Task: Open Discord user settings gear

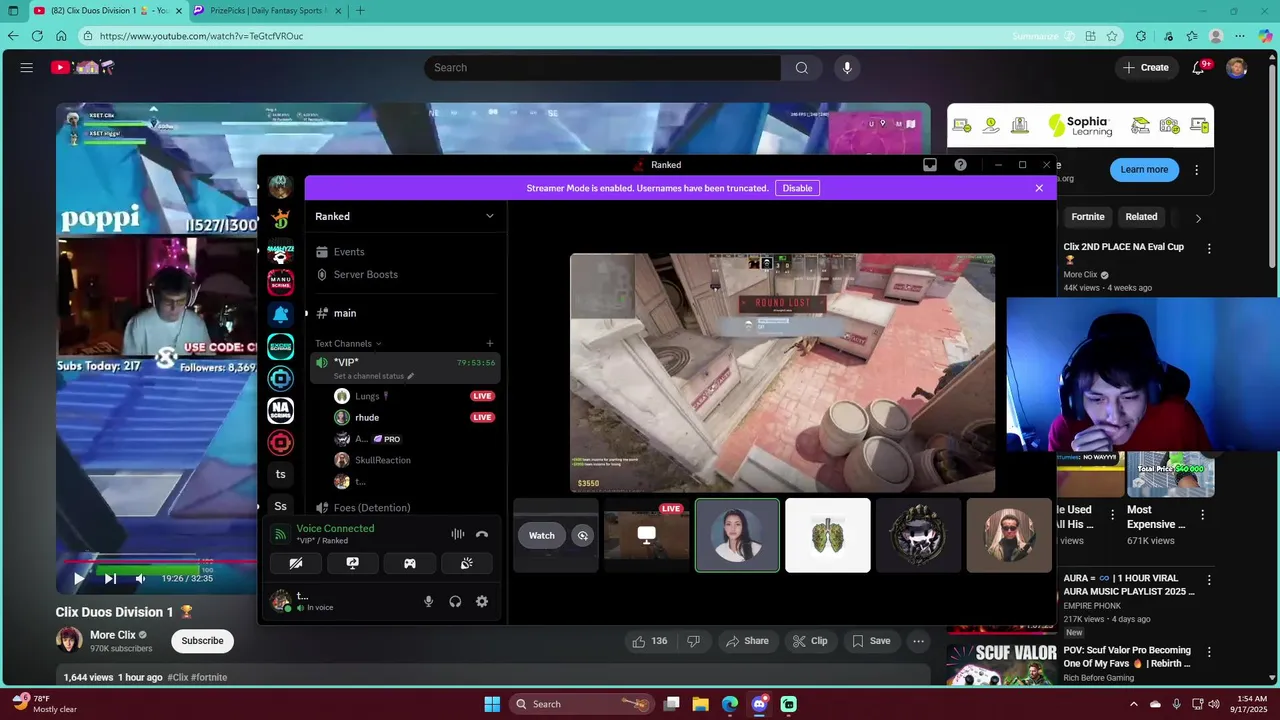Action: tap(482, 601)
